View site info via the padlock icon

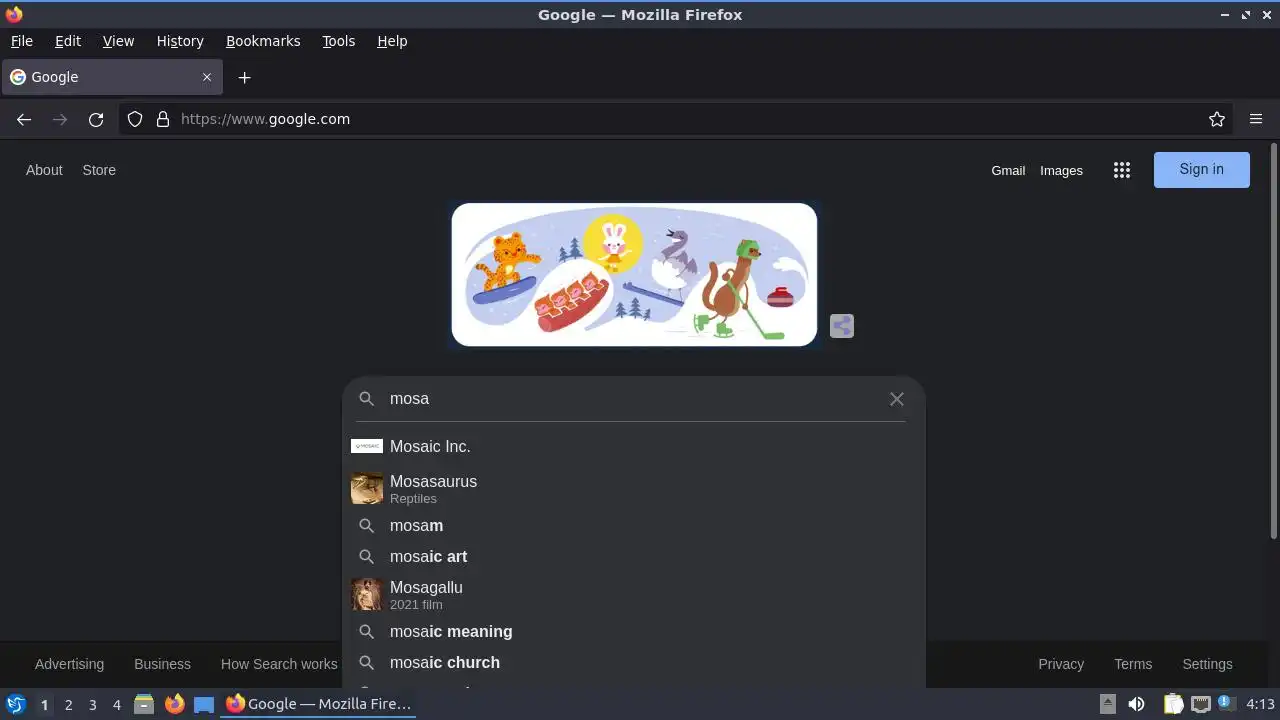point(163,119)
